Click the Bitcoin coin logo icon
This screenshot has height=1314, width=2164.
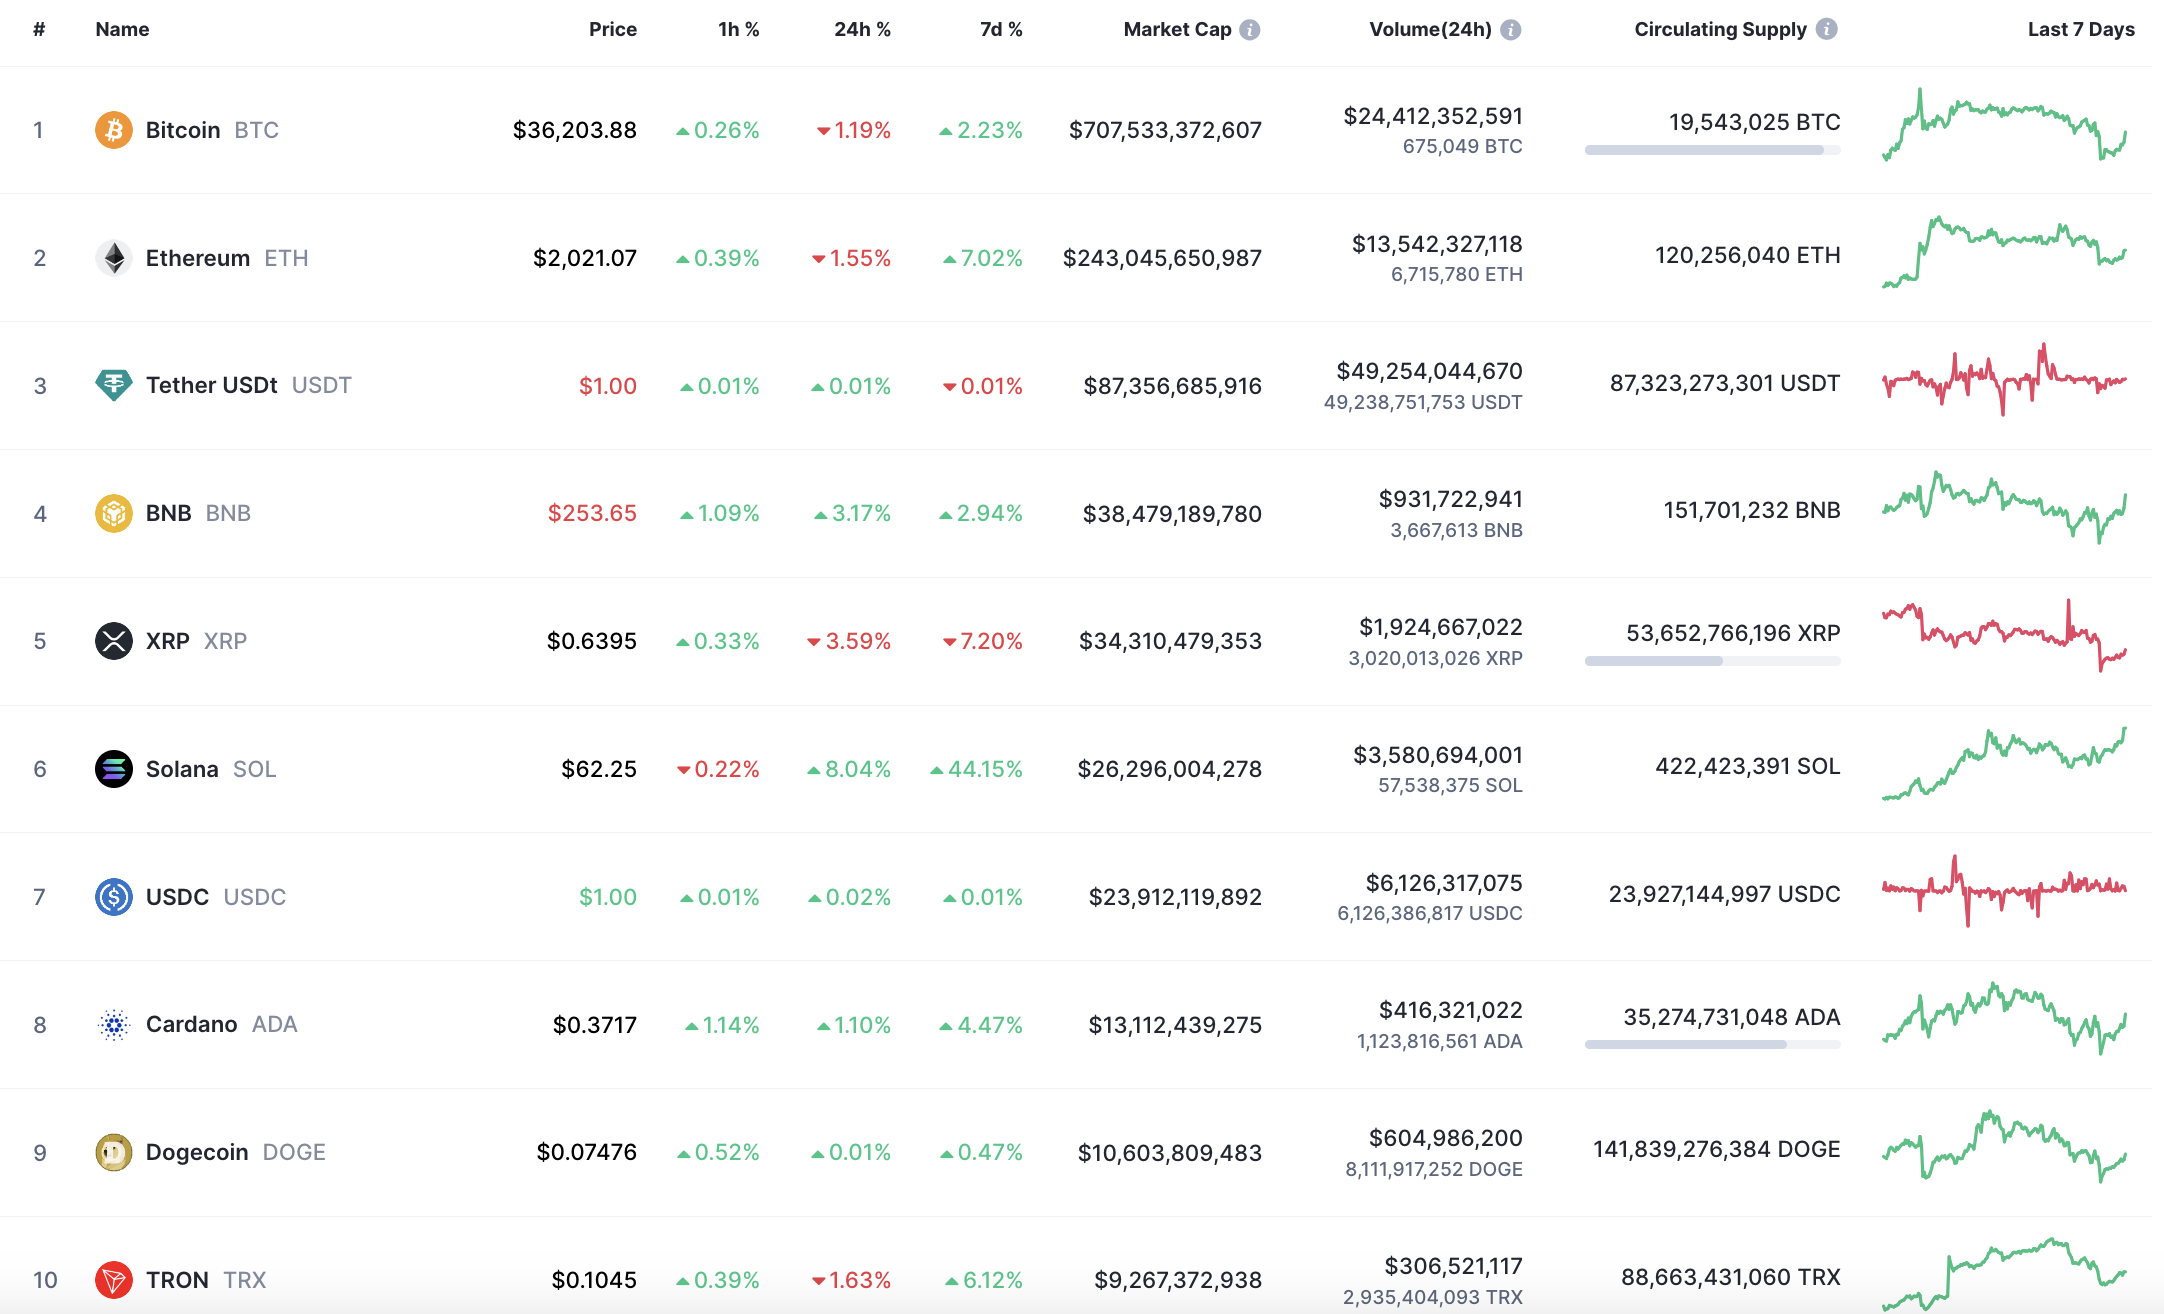[x=114, y=130]
